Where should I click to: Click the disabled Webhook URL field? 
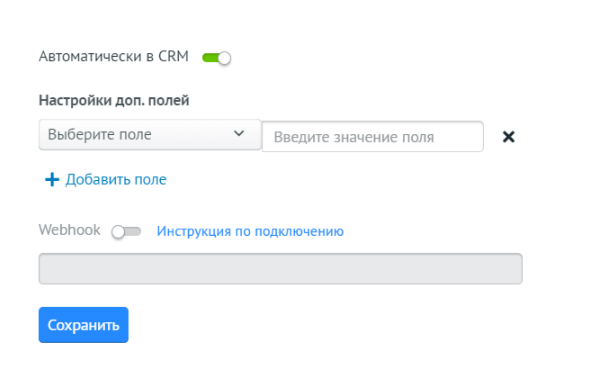click(280, 269)
